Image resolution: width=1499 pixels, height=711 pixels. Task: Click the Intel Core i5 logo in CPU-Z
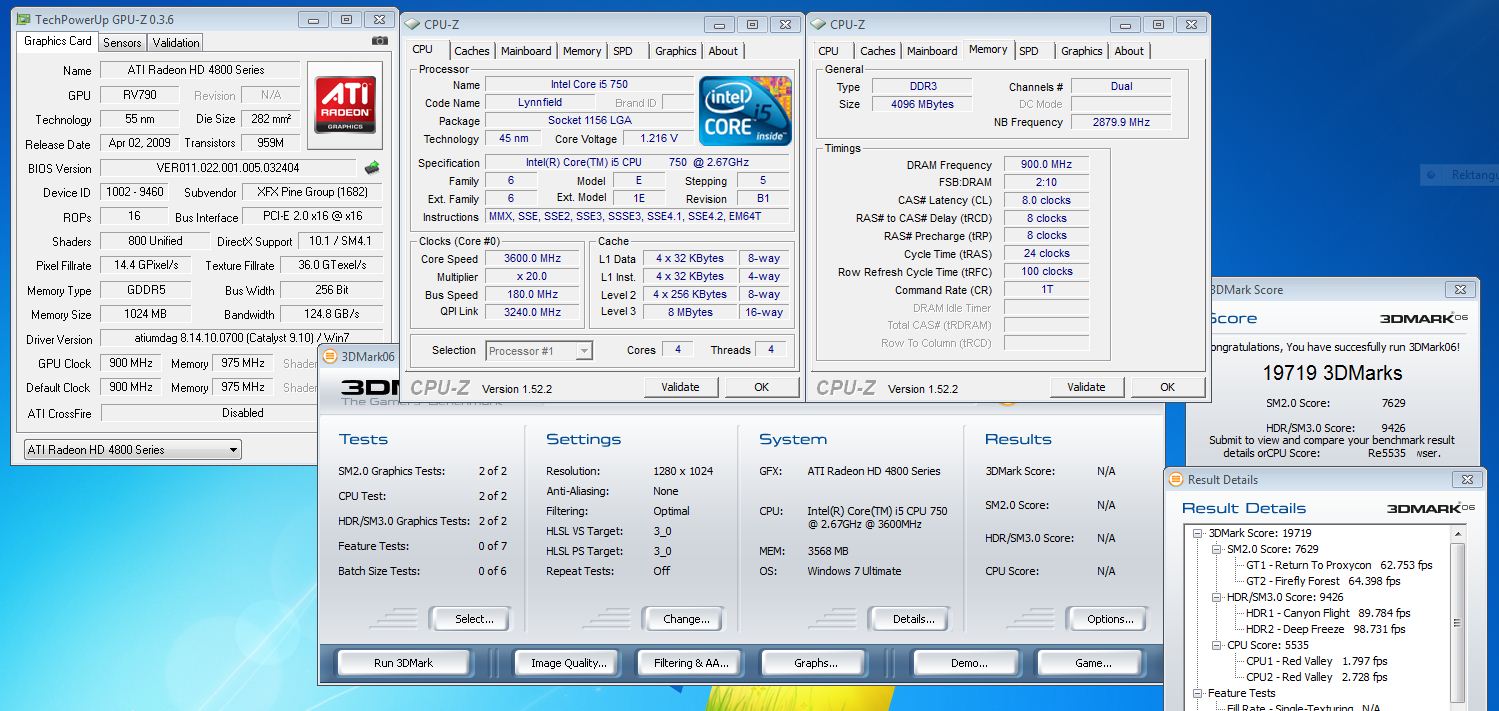pos(745,110)
